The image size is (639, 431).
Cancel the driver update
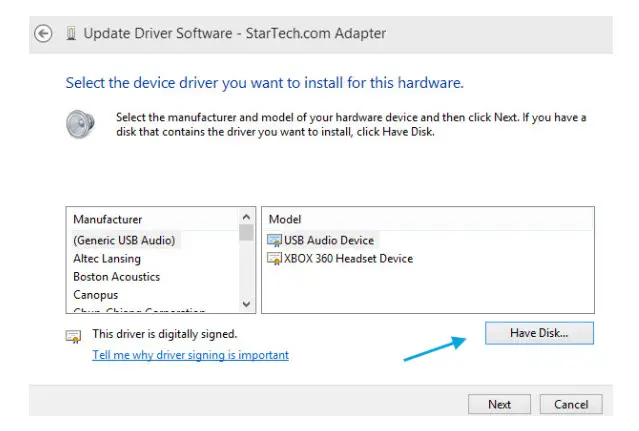571,404
